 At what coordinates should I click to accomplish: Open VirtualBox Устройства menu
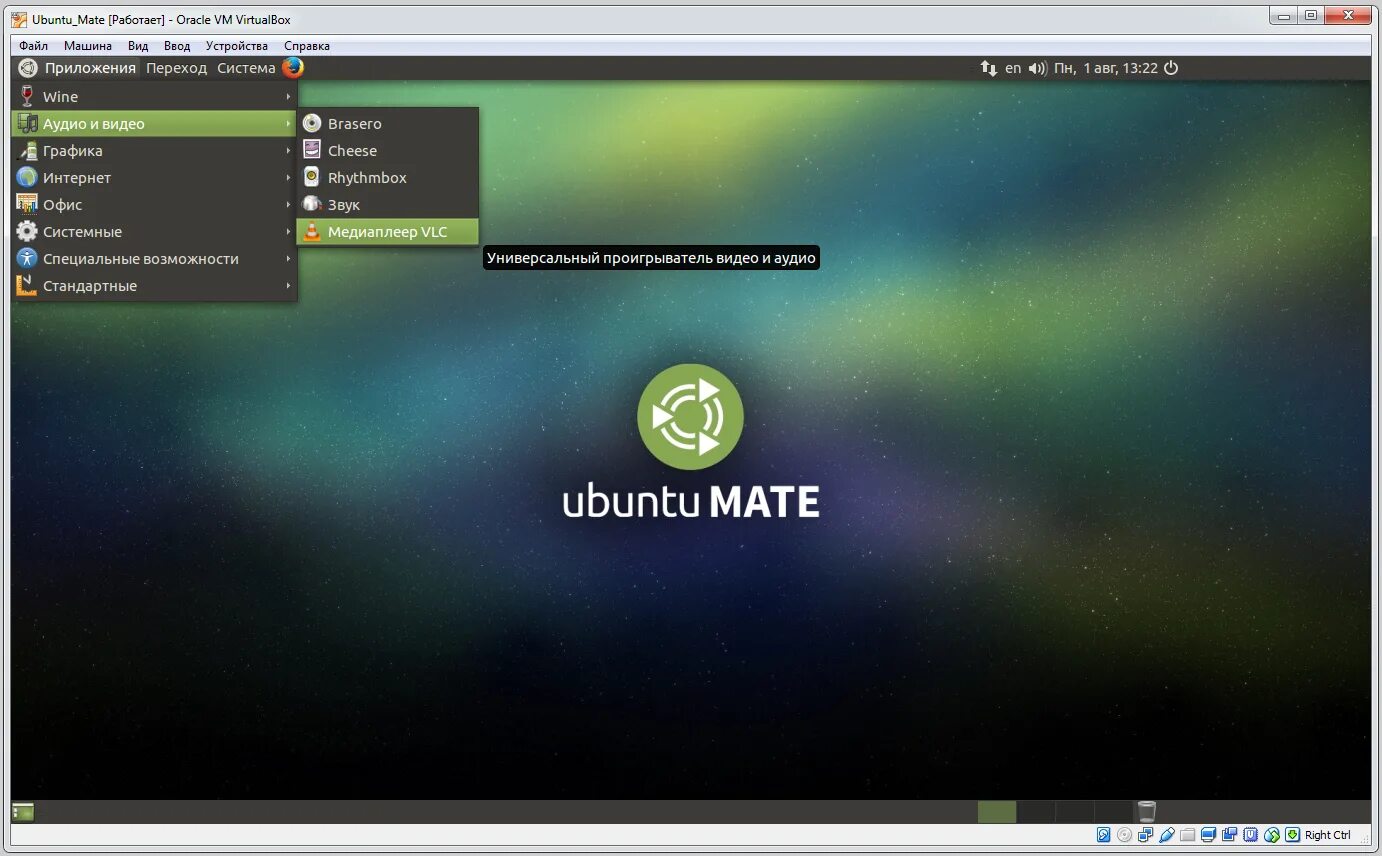(x=237, y=46)
